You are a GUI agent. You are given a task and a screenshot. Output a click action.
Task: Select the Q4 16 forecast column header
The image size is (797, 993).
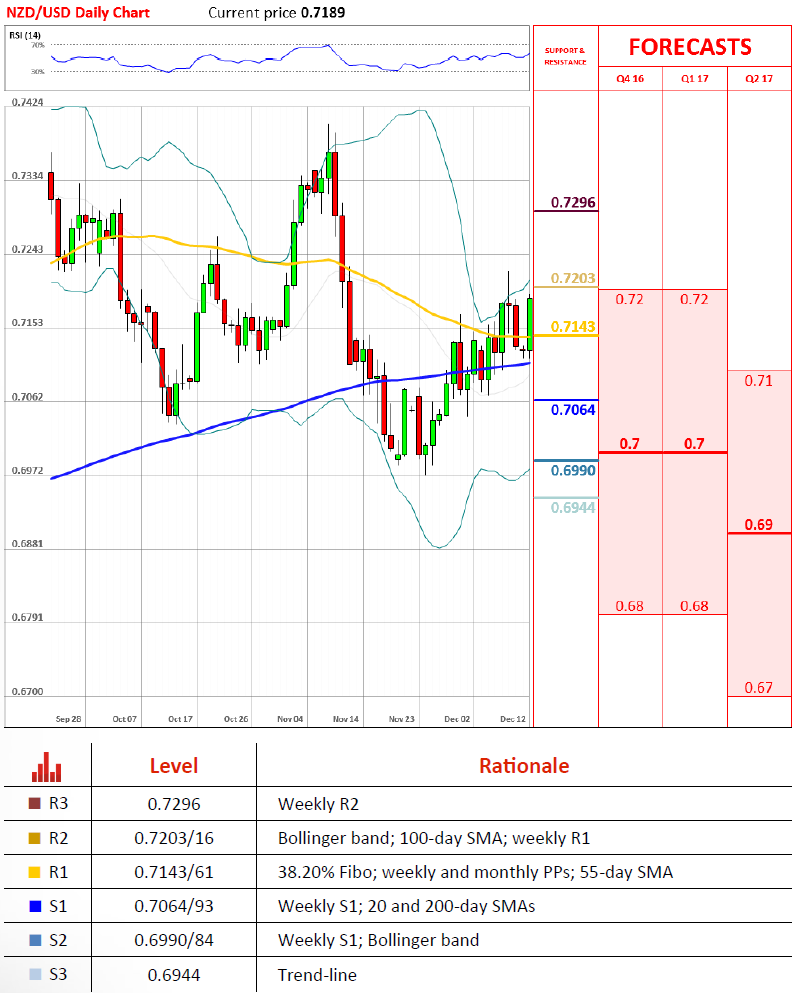coord(630,79)
